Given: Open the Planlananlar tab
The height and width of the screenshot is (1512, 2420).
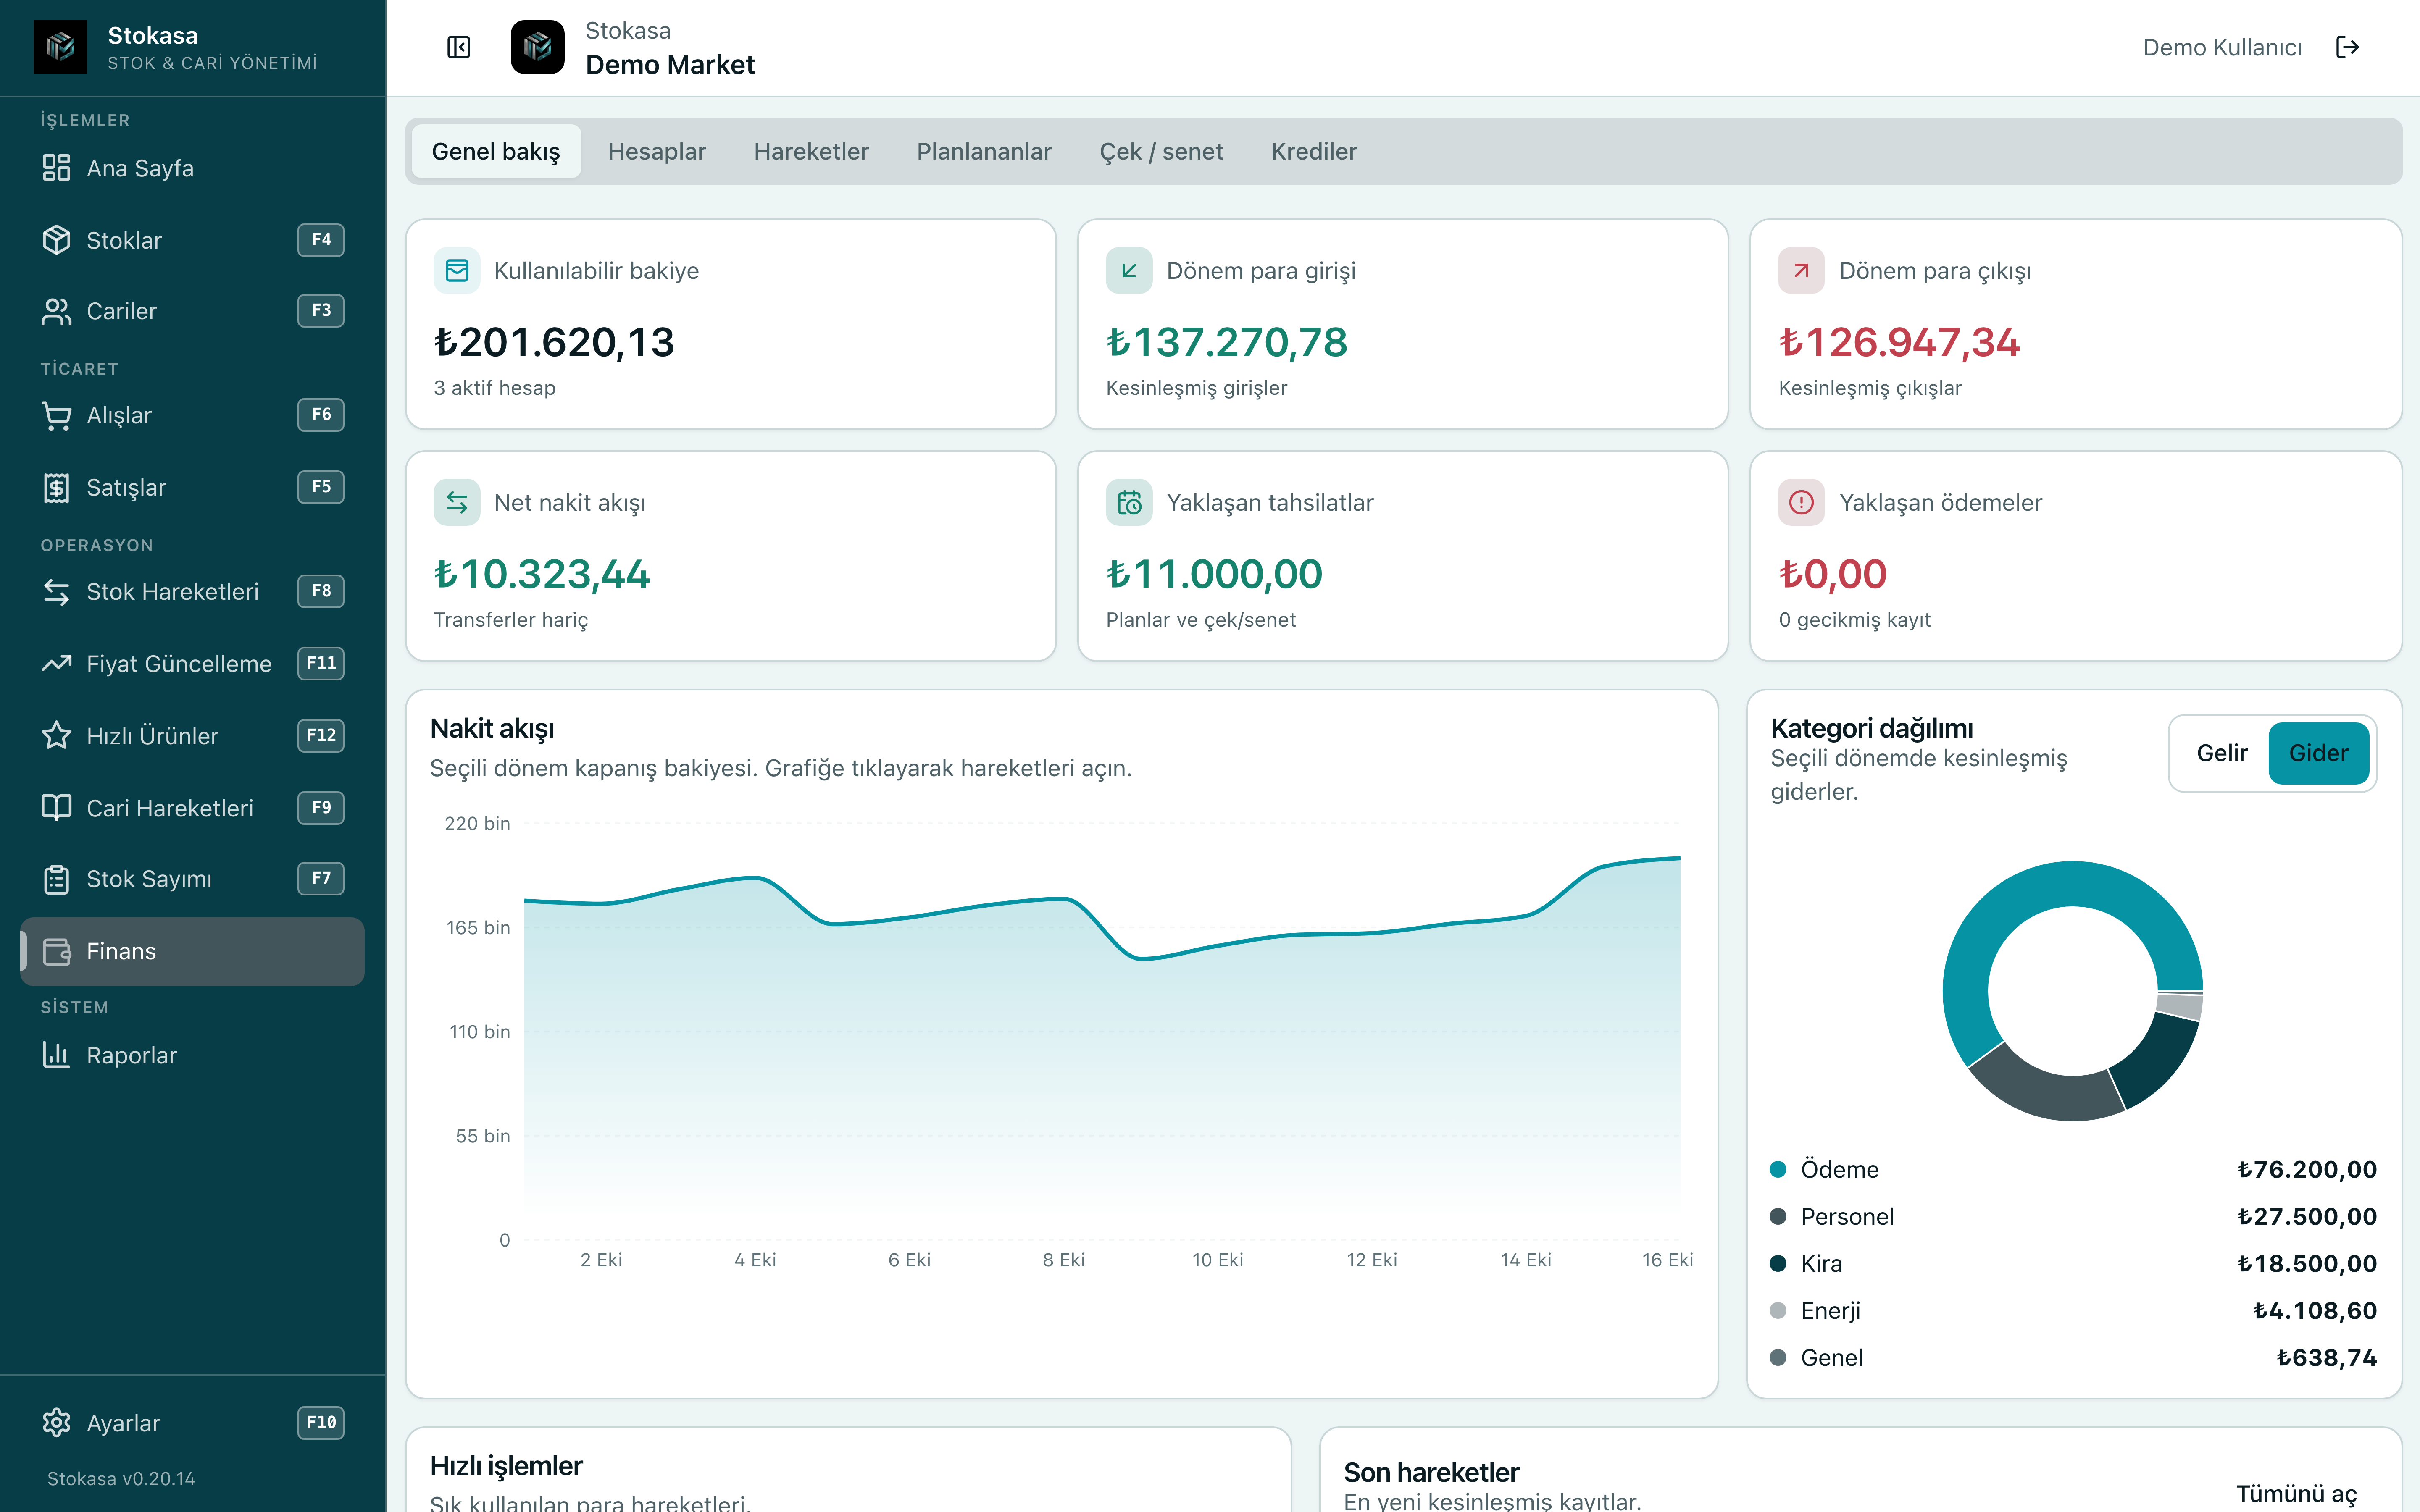Looking at the screenshot, I should pos(984,151).
